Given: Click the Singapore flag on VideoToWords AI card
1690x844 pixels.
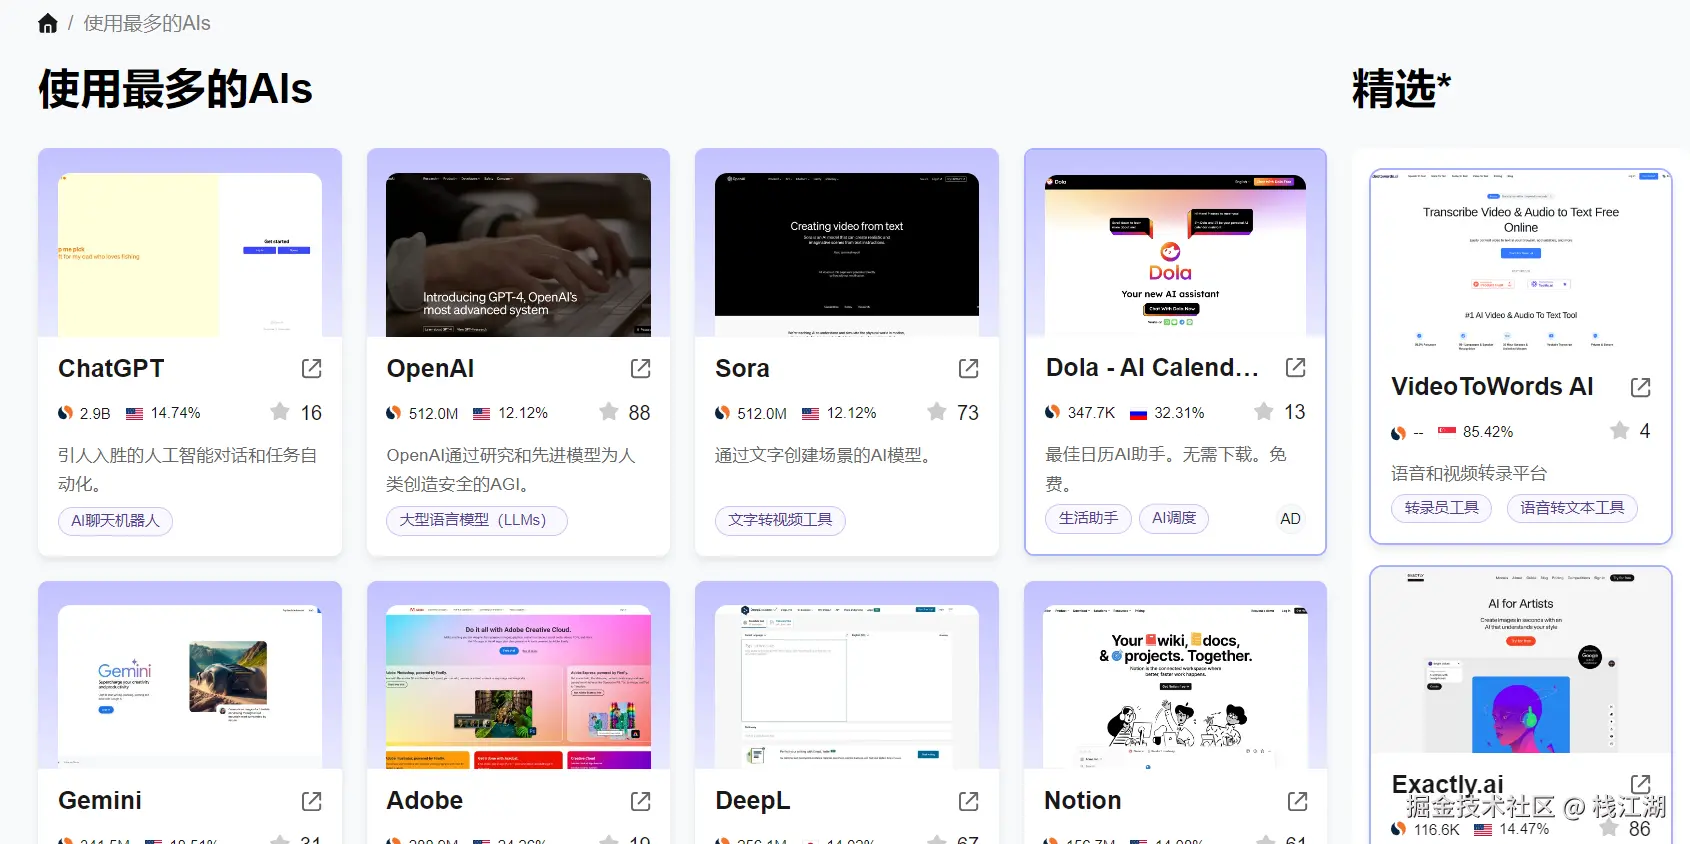Looking at the screenshot, I should click(x=1447, y=431).
